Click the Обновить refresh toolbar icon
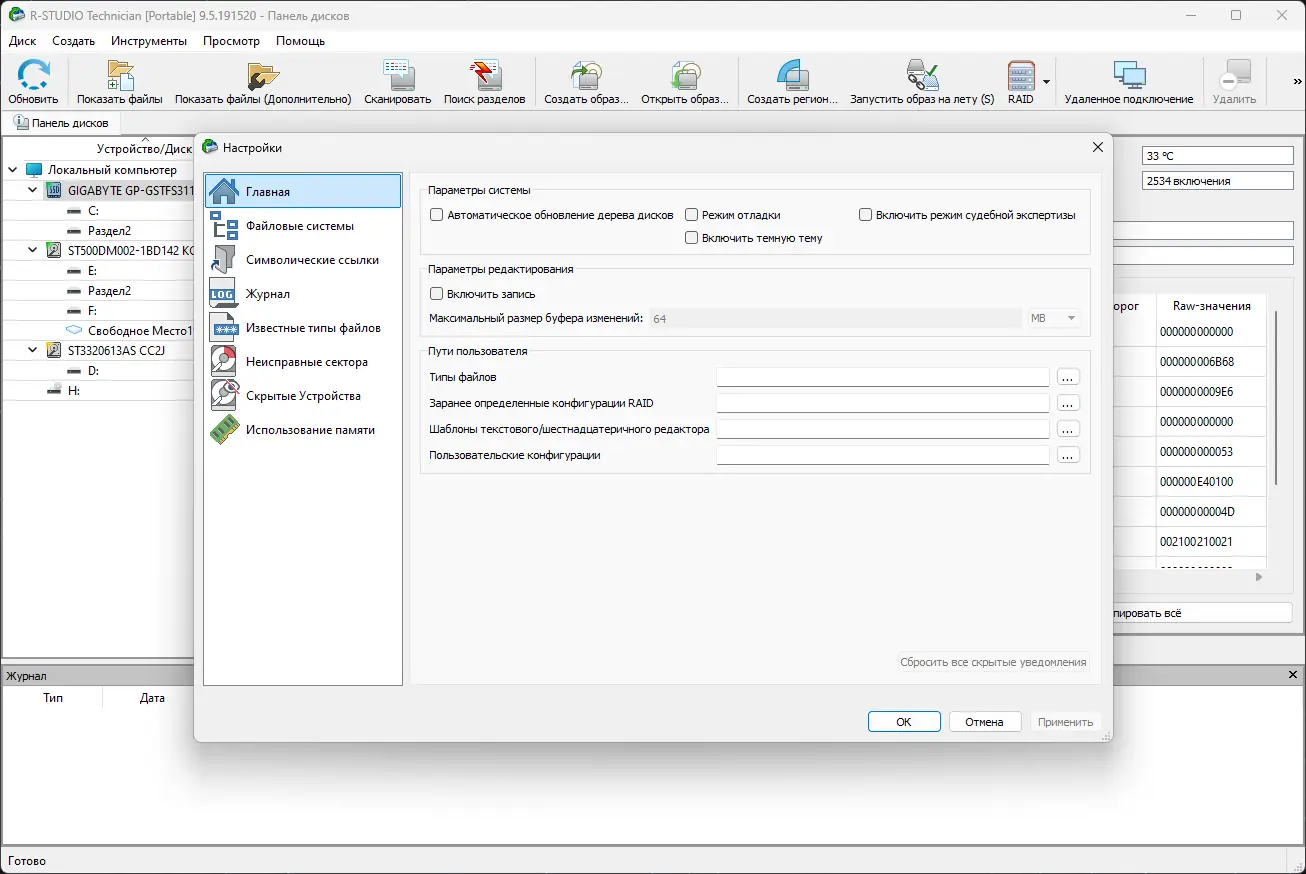Screen dimensions: 1306x874 (33, 76)
